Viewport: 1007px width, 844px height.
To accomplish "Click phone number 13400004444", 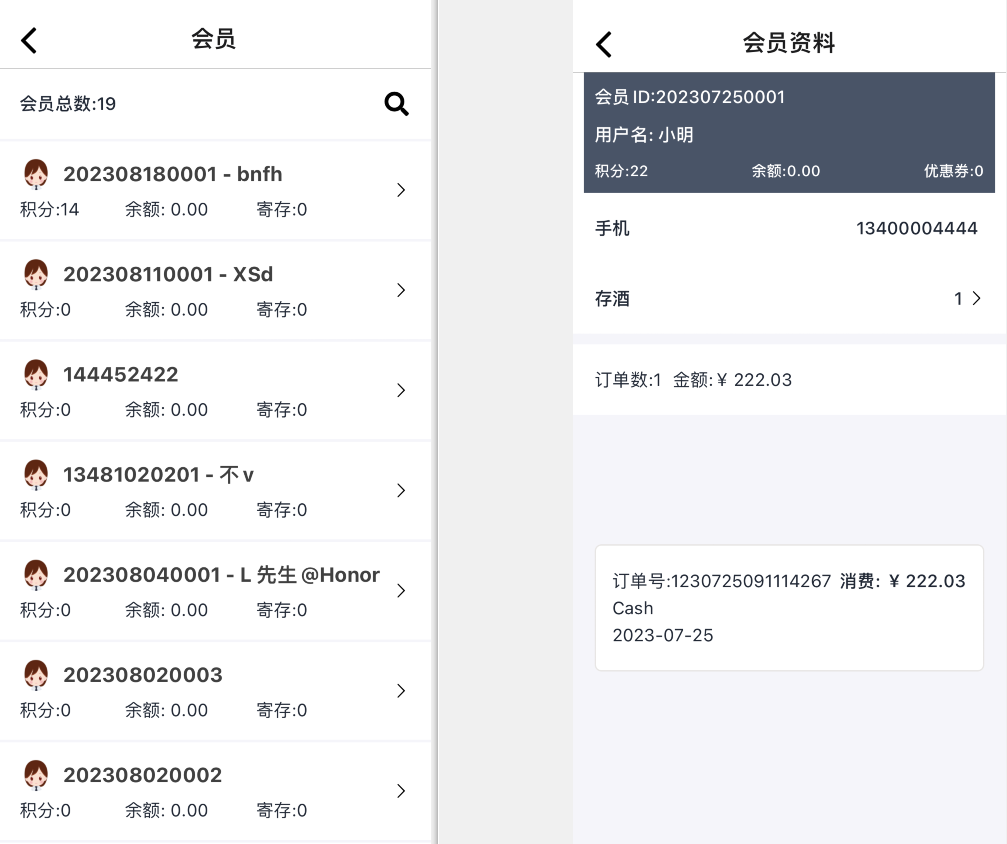I will click(x=916, y=228).
